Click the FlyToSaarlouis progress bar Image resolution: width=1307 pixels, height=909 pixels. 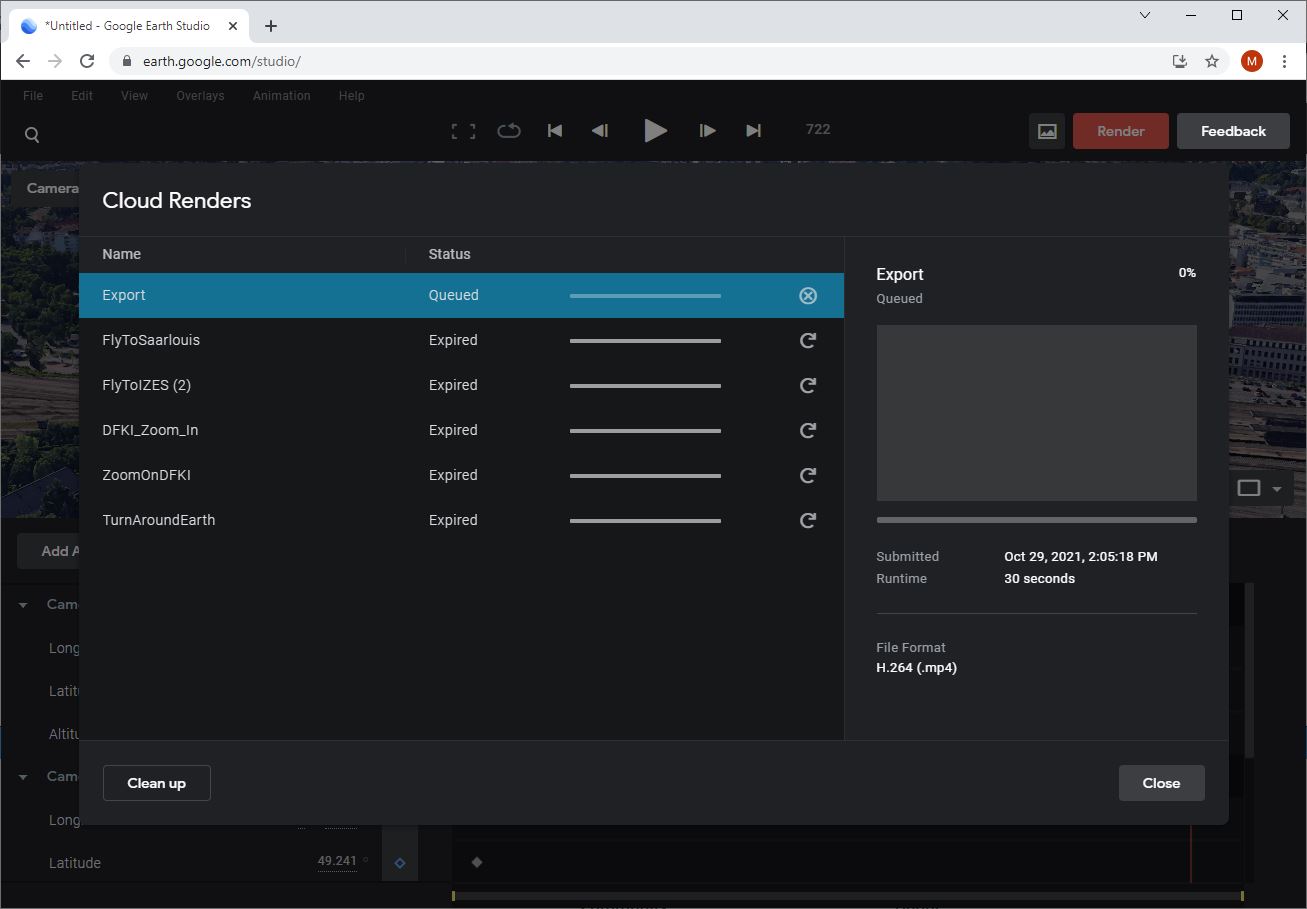point(645,341)
